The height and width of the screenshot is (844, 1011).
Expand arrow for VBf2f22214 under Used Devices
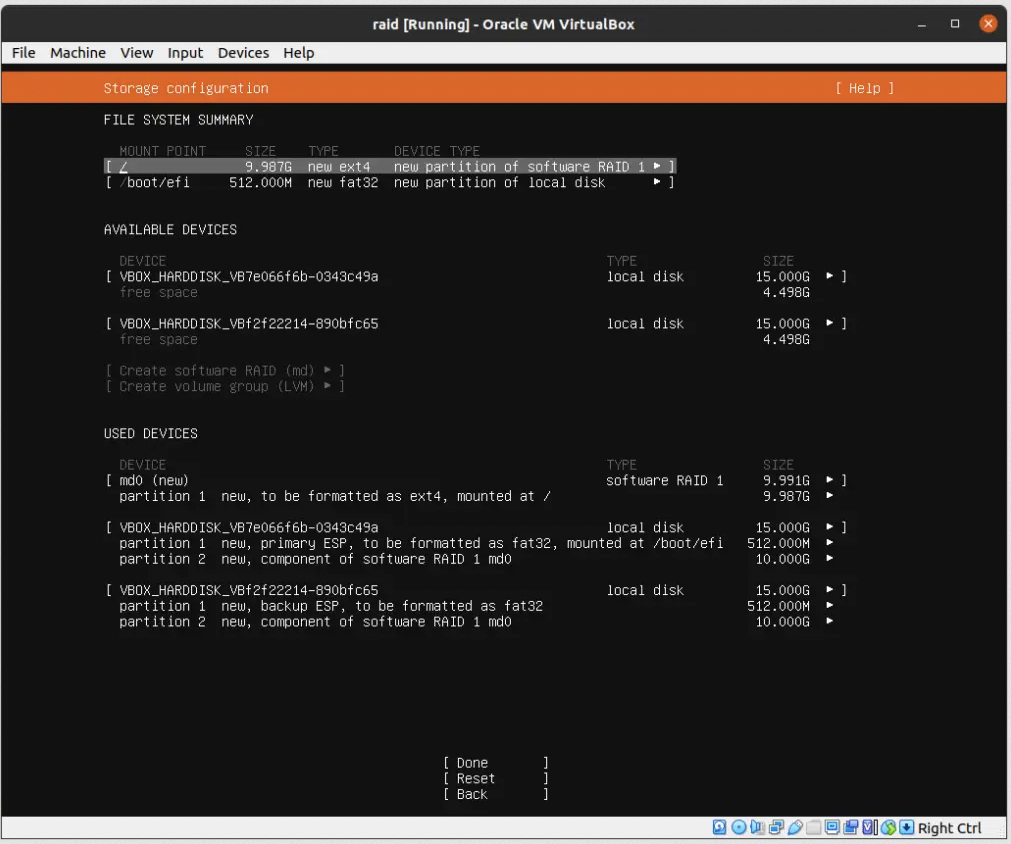click(829, 590)
